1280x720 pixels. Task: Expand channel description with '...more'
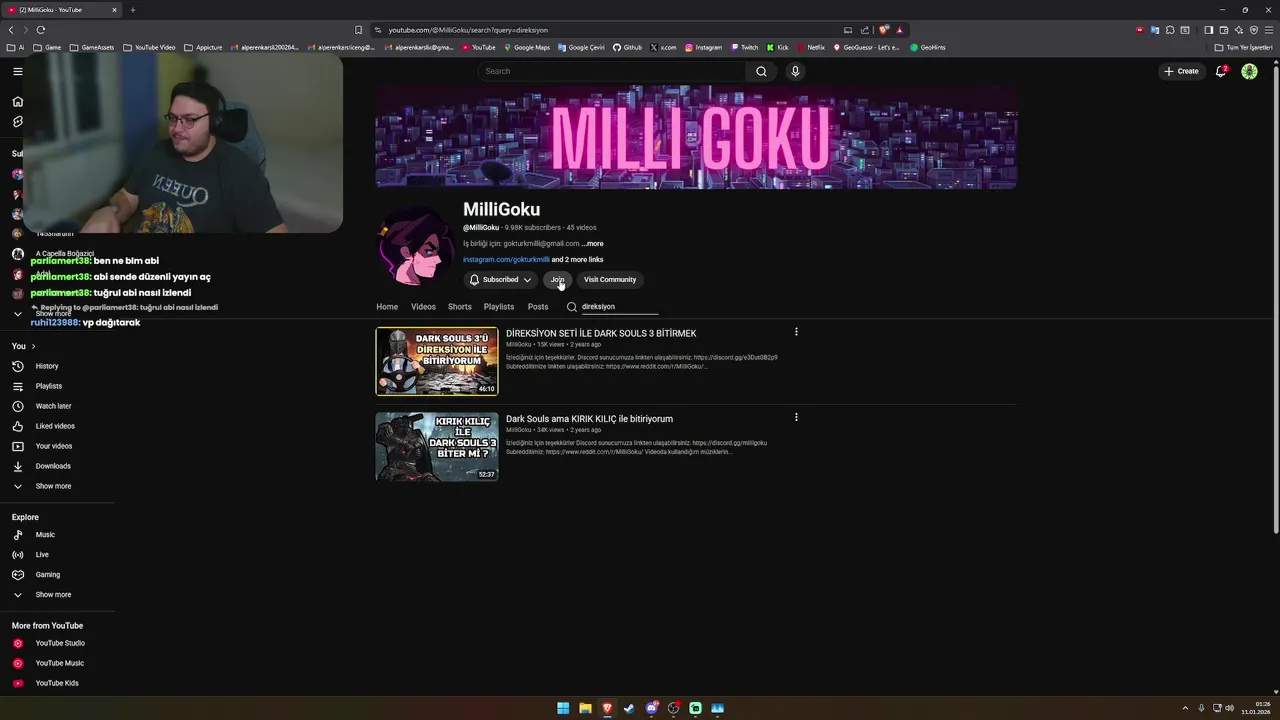593,243
